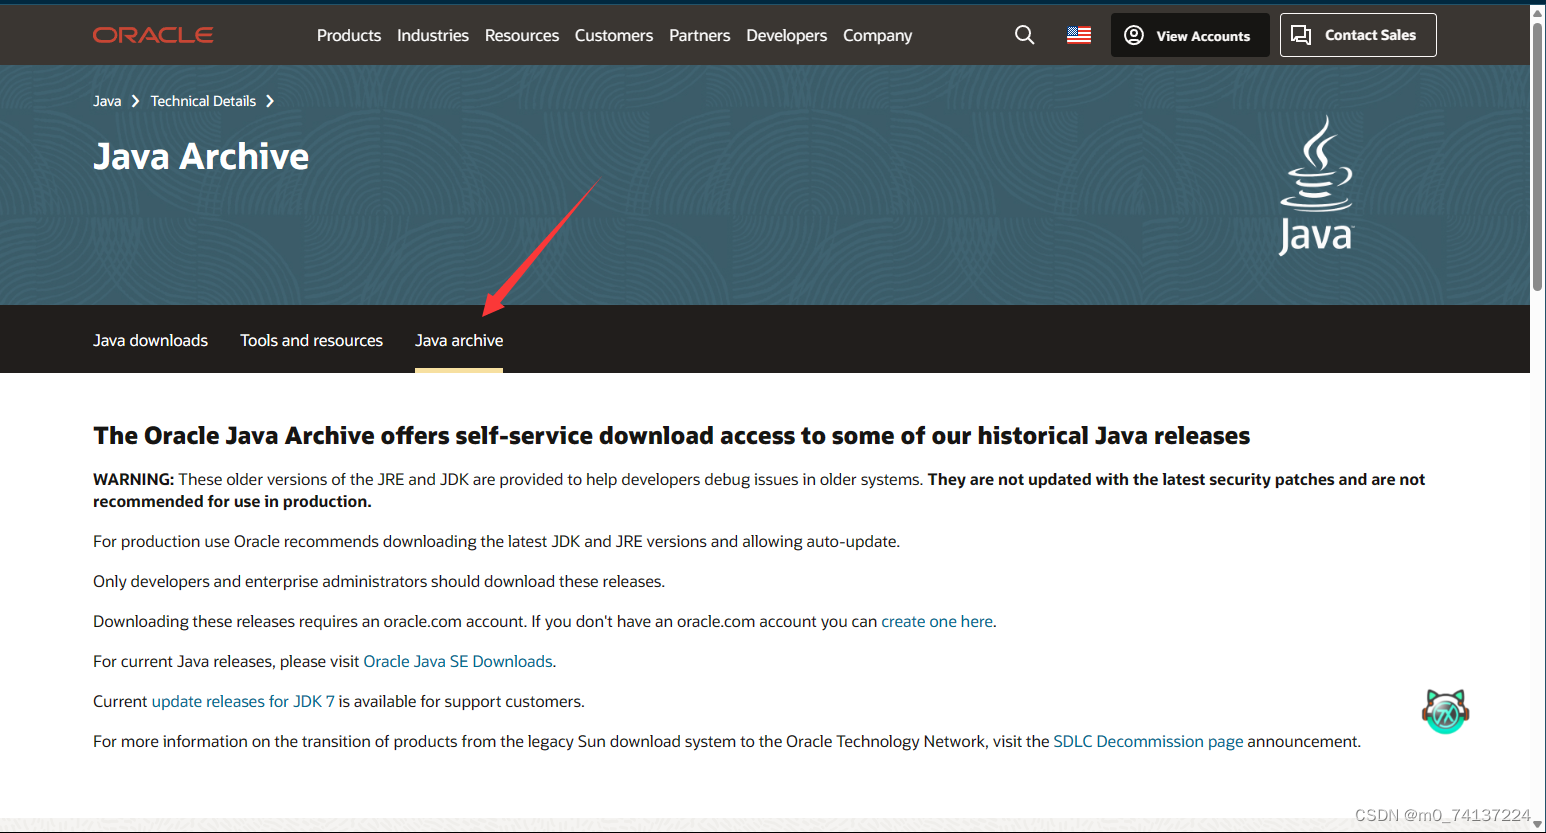Click the Java Archive page heading
The width and height of the screenshot is (1546, 833).
coord(201,157)
